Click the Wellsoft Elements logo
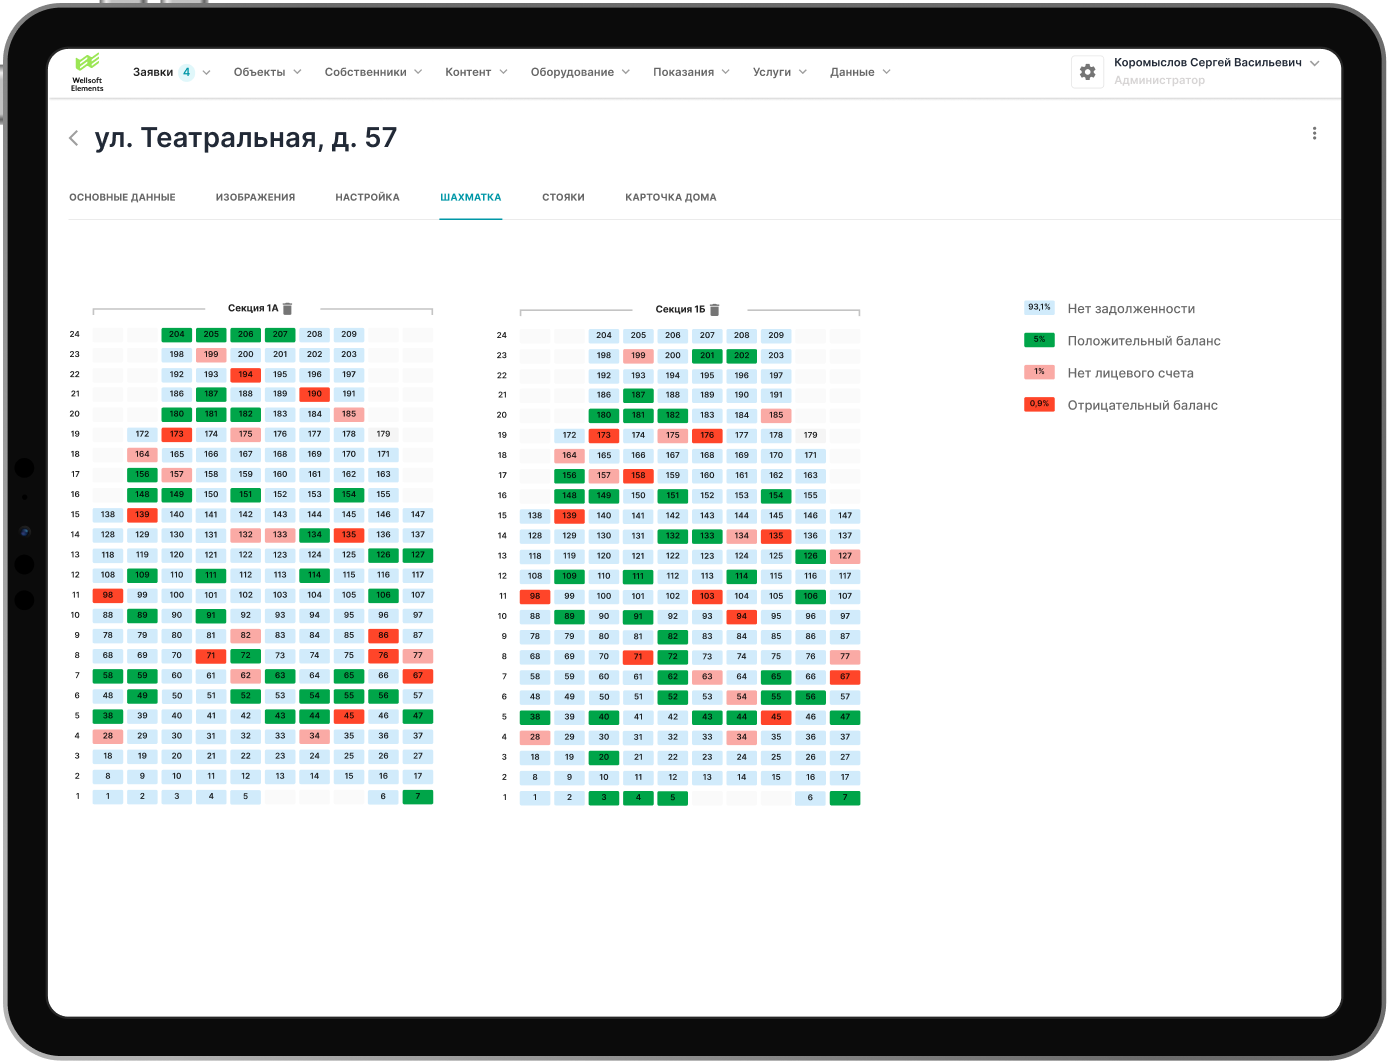This screenshot has height=1061, width=1387. click(87, 72)
